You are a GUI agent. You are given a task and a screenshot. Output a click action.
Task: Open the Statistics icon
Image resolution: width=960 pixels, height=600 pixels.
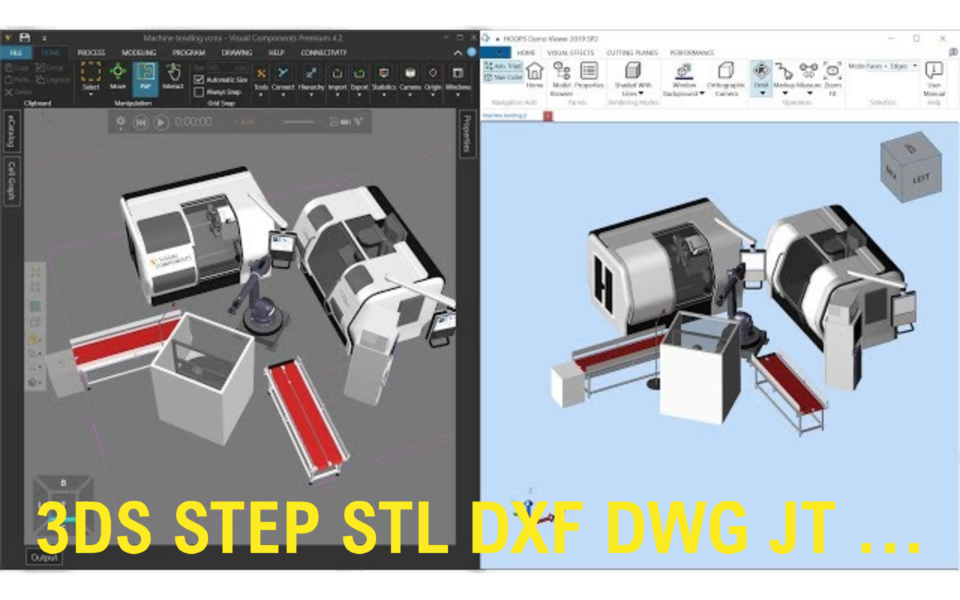tap(384, 73)
